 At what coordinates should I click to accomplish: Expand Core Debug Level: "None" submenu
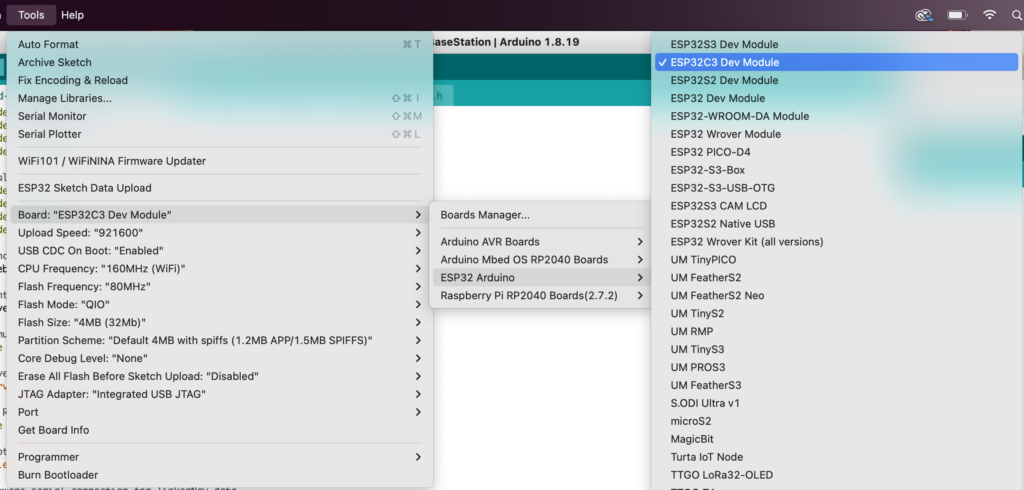click(219, 358)
